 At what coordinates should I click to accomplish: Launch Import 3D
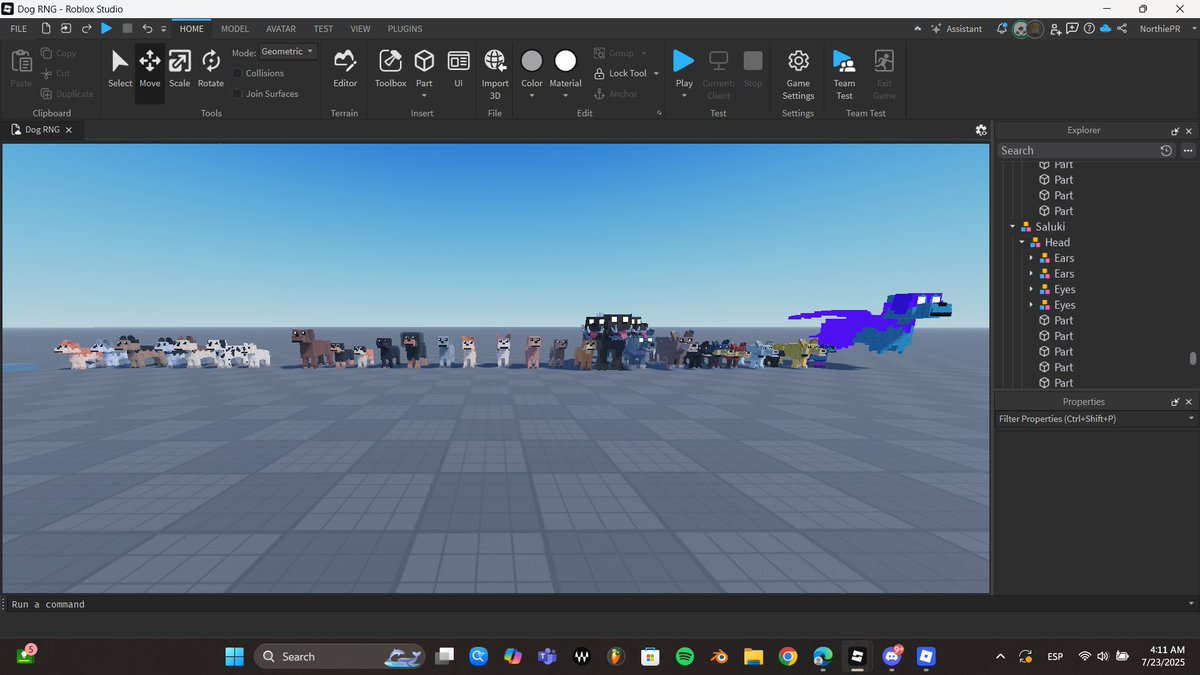coord(495,74)
